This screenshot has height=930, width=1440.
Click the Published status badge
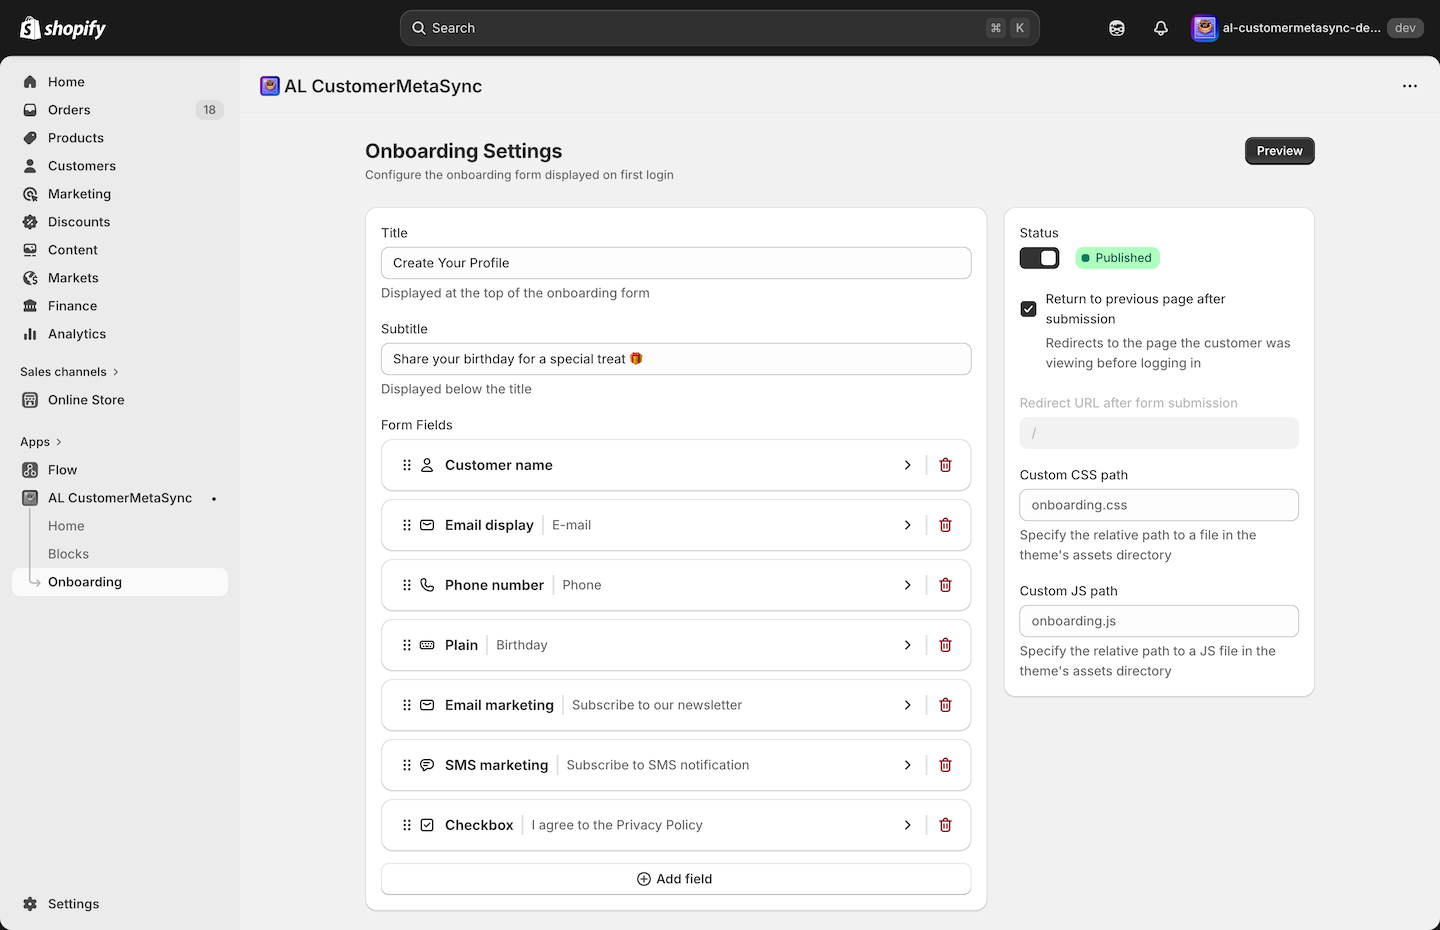pos(1117,258)
